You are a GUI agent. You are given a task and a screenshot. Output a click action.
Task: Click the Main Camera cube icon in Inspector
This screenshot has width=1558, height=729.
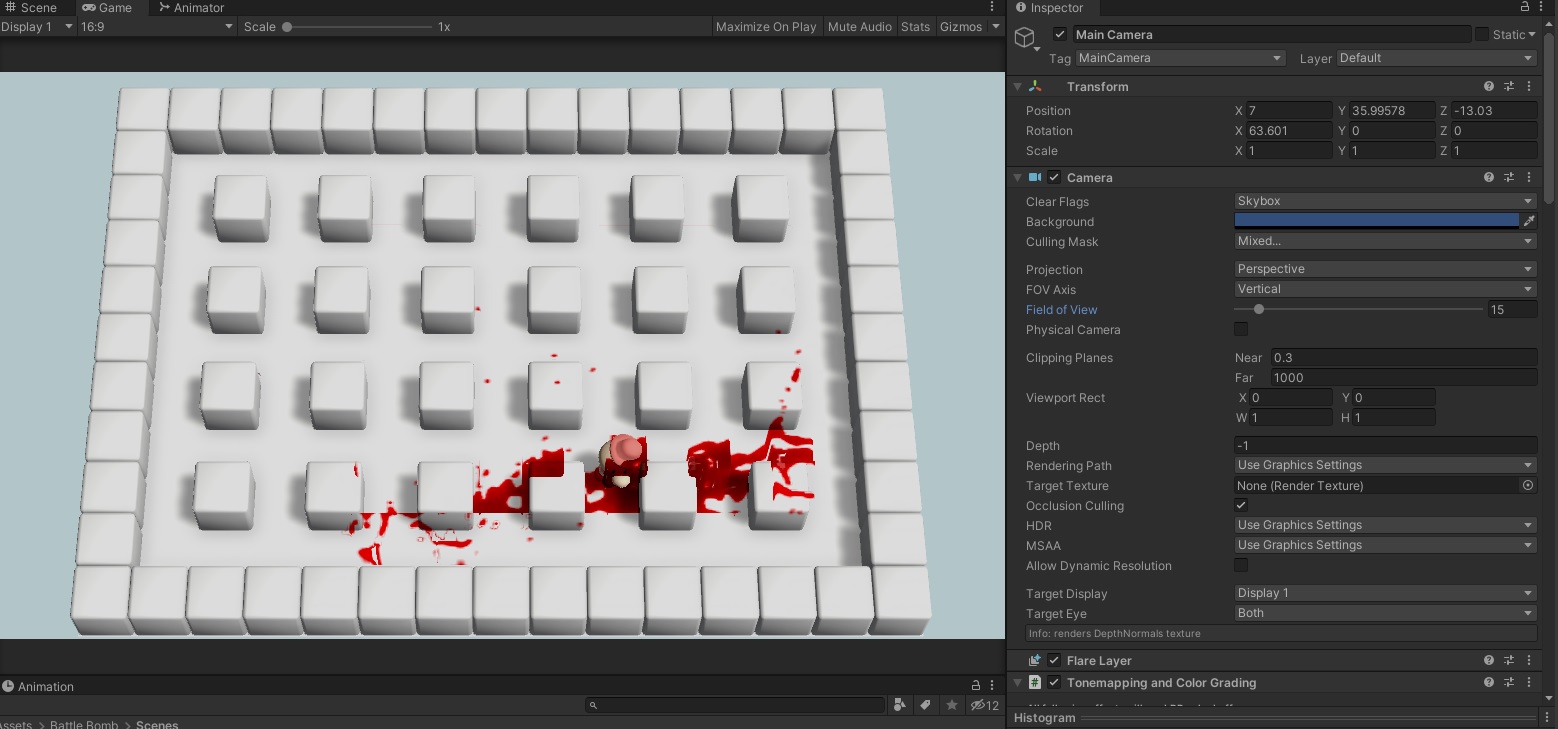[x=1024, y=37]
